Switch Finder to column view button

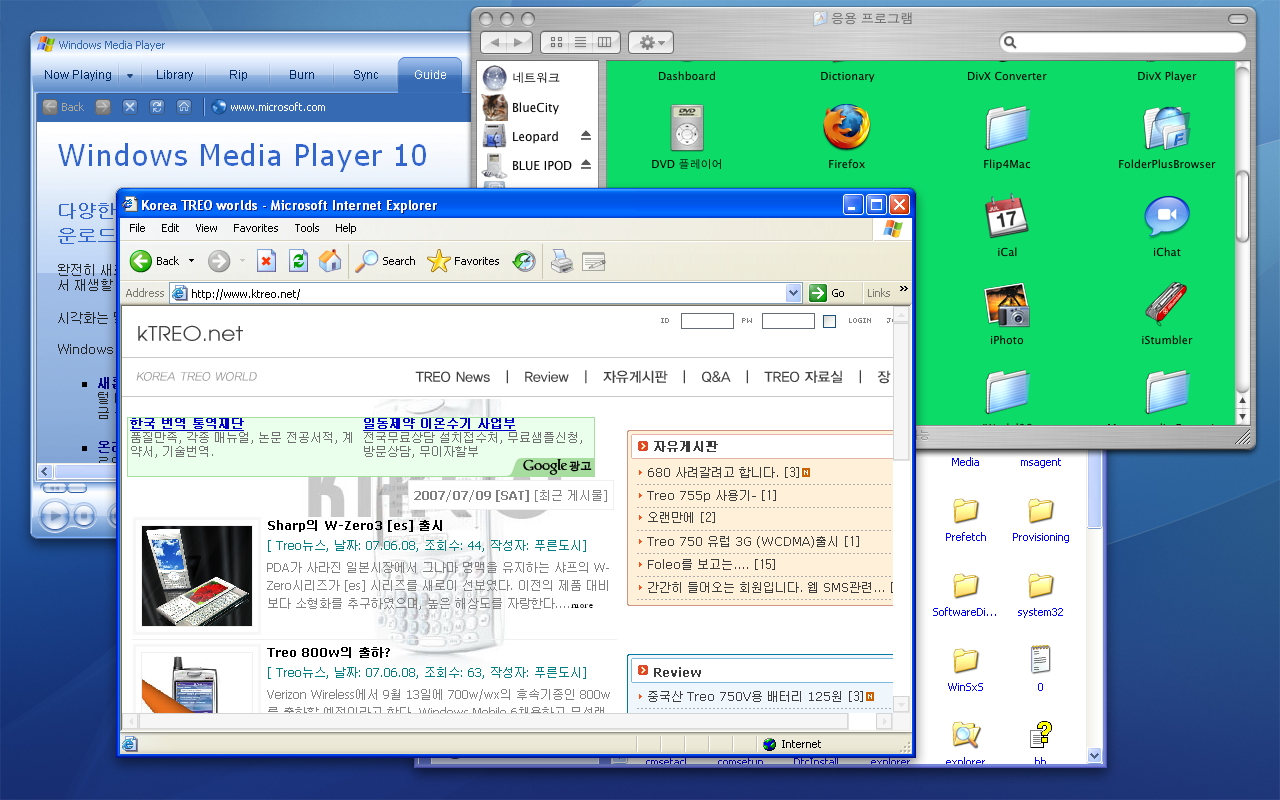pos(604,42)
